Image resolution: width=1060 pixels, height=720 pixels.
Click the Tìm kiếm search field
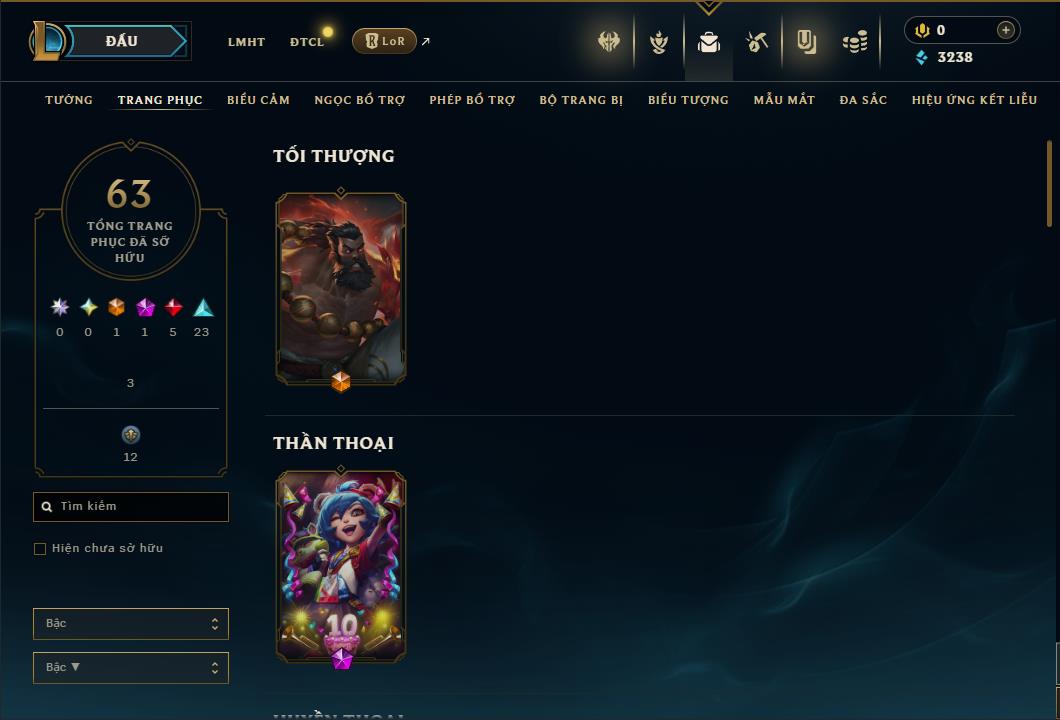pyautogui.click(x=130, y=506)
